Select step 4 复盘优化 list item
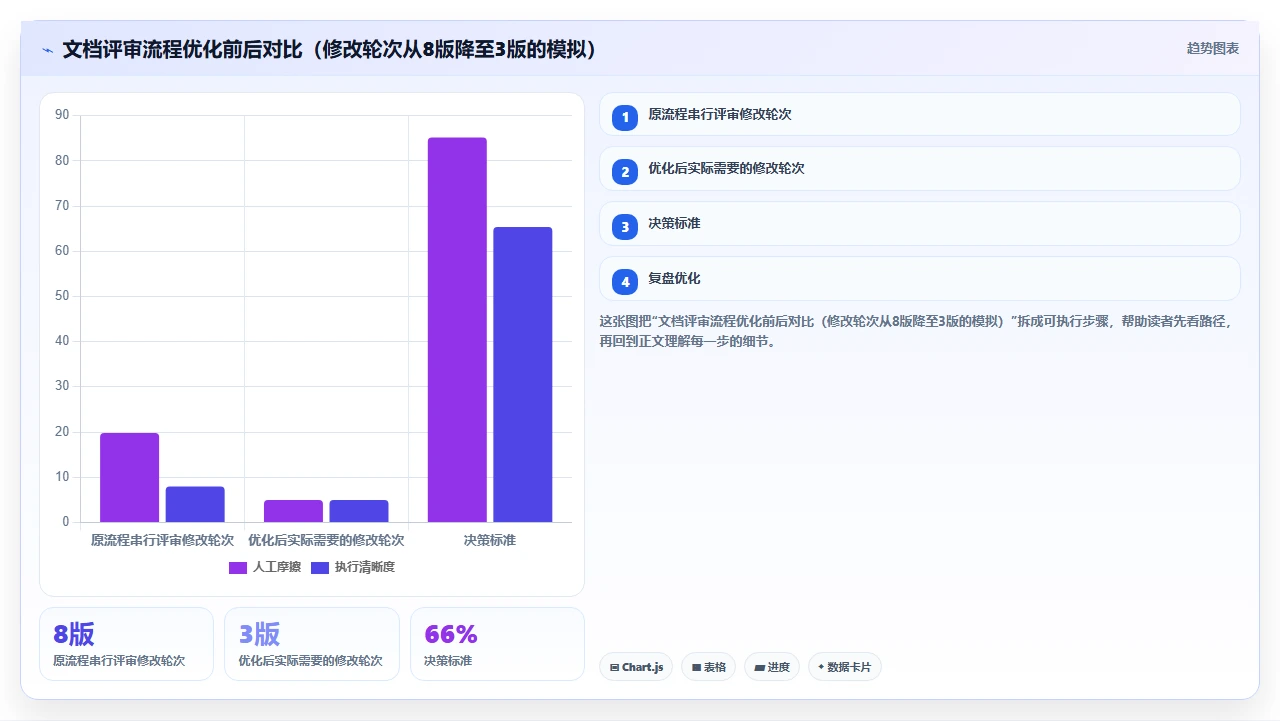1280x721 pixels. click(x=919, y=279)
